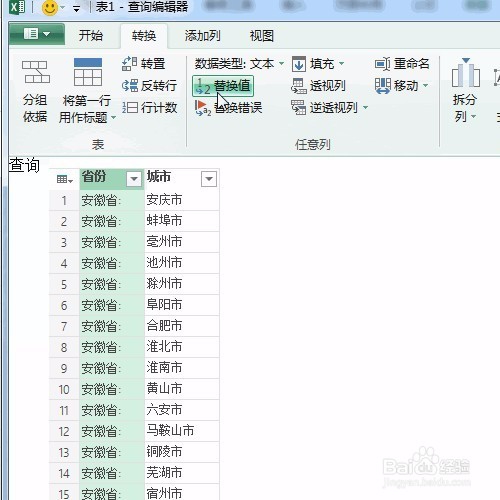Click the 安徽省: cell in row 10
This screenshot has height=500, width=500.
click(112, 389)
